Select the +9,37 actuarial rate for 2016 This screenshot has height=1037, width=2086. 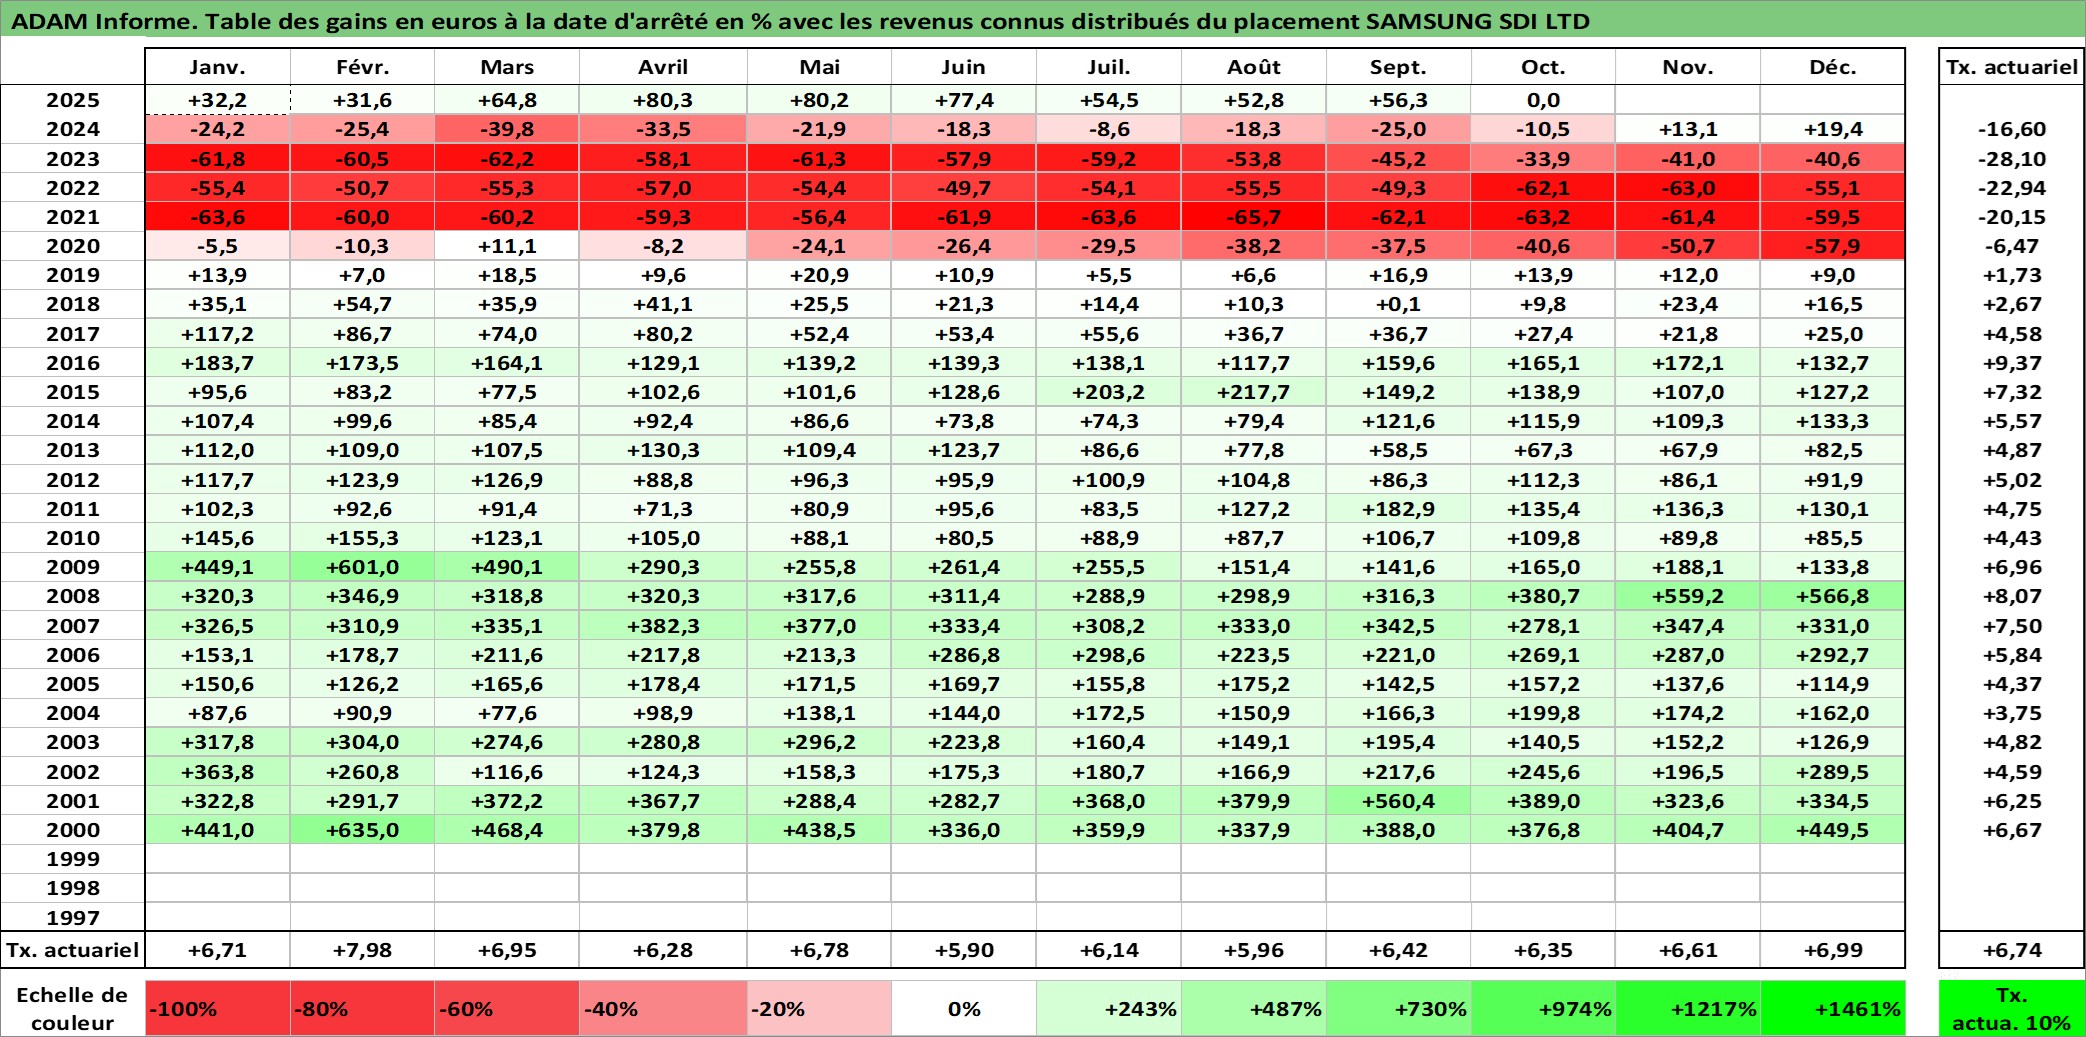[2012, 363]
